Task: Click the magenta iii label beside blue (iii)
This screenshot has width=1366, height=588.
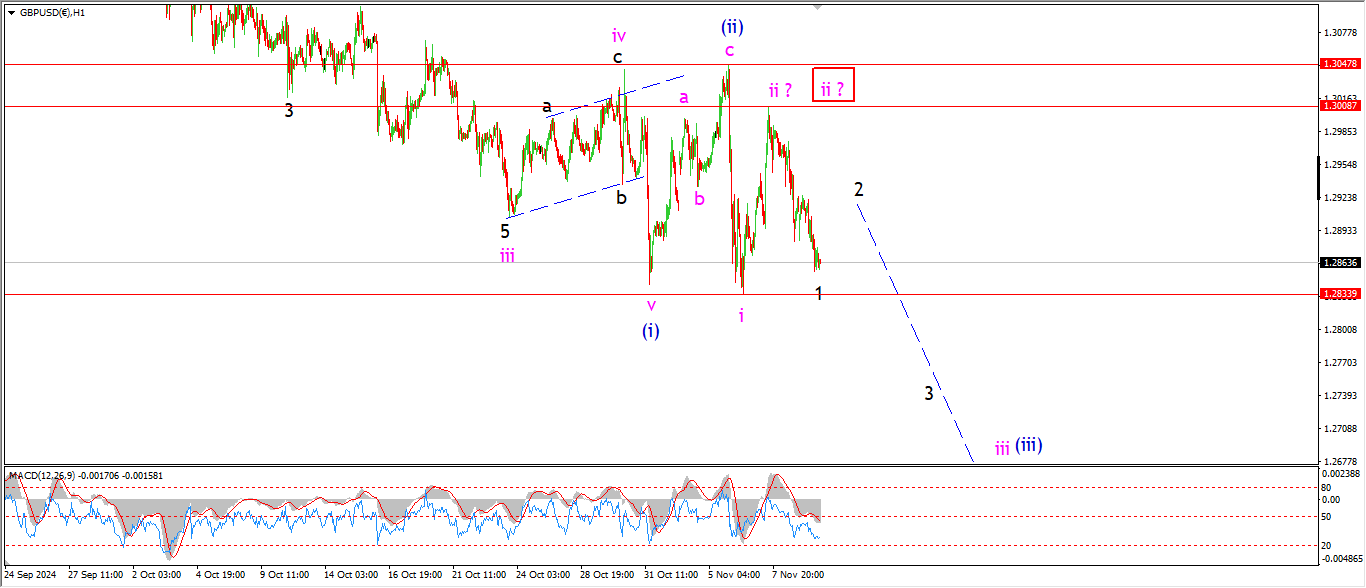Action: point(1002,448)
